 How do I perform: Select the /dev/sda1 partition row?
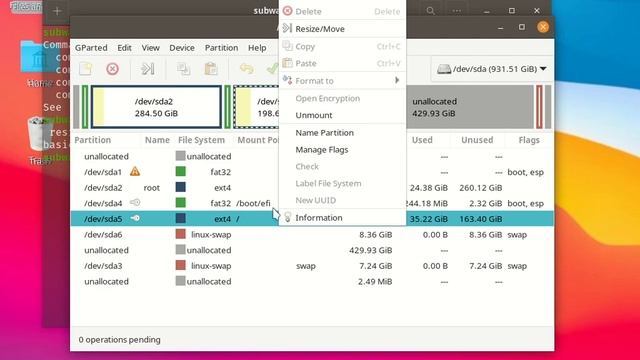point(312,172)
